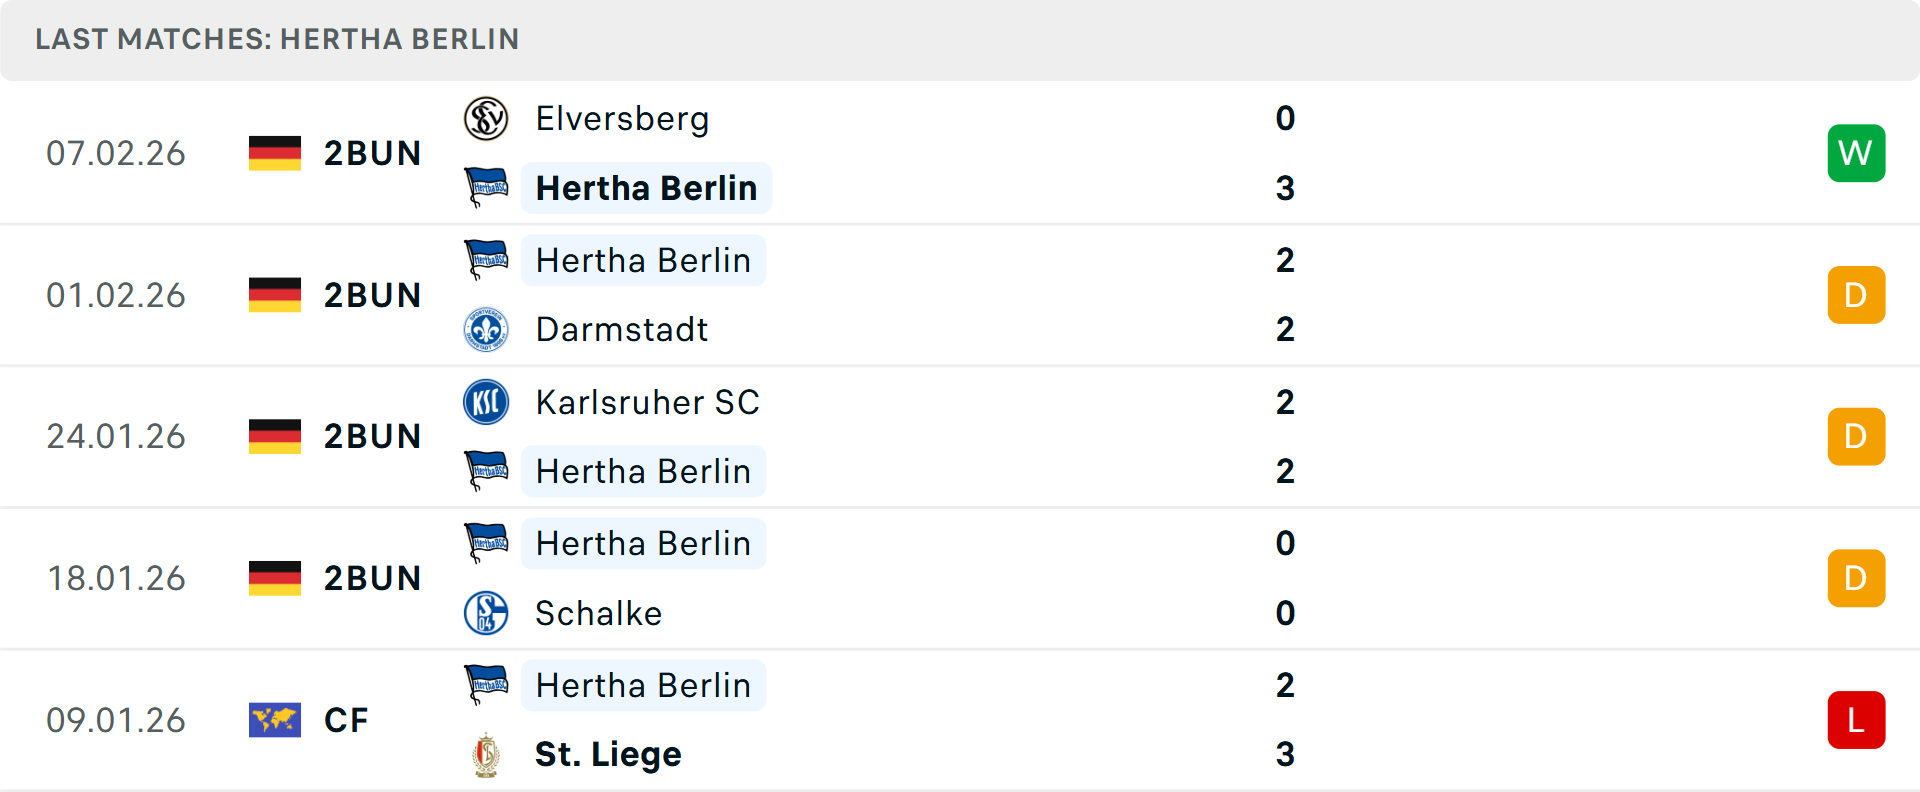Open the St. Liege team link
Image resolution: width=1920 pixels, height=792 pixels.
[x=608, y=754]
